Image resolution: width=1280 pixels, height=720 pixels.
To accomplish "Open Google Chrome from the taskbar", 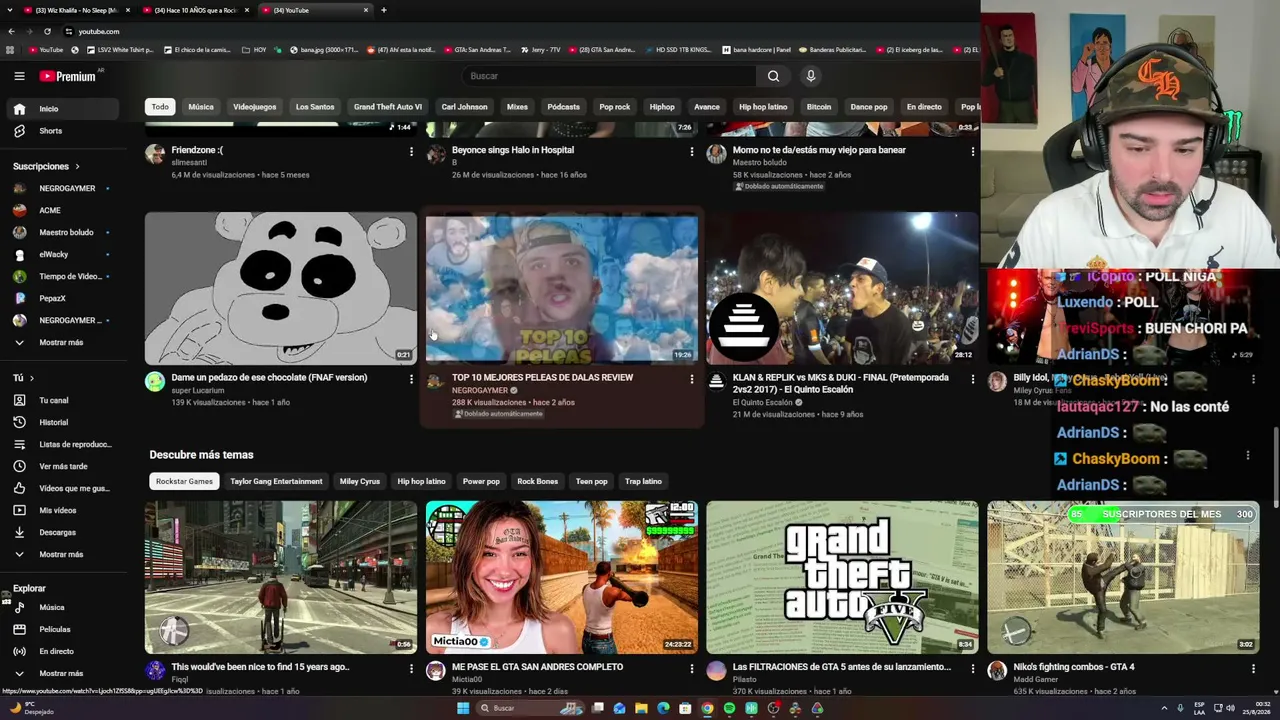I will pos(707,708).
